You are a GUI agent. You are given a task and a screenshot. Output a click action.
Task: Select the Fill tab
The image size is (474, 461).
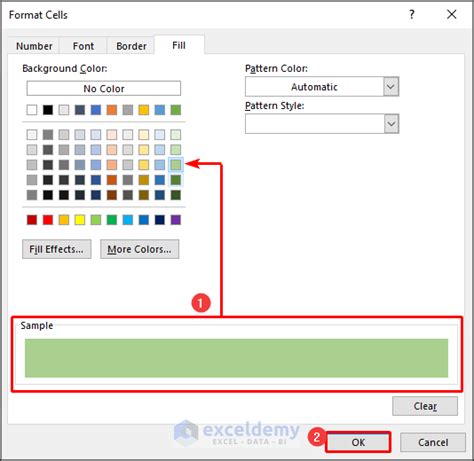[179, 45]
